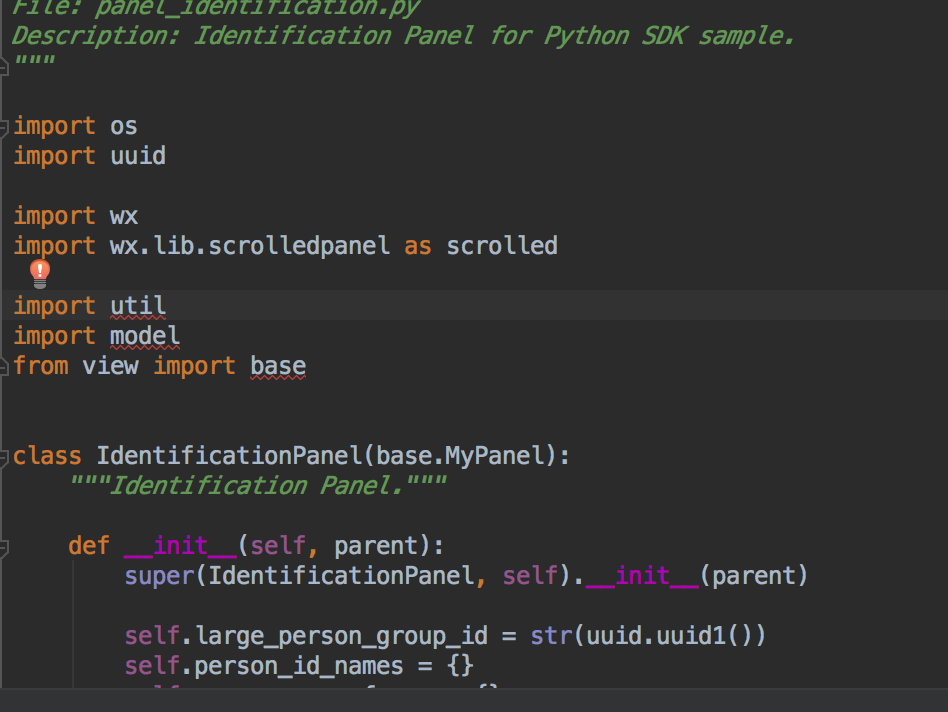The image size is (948, 712).
Task: Collapse the import block fold marker at 'import os'
Action: 3,128
